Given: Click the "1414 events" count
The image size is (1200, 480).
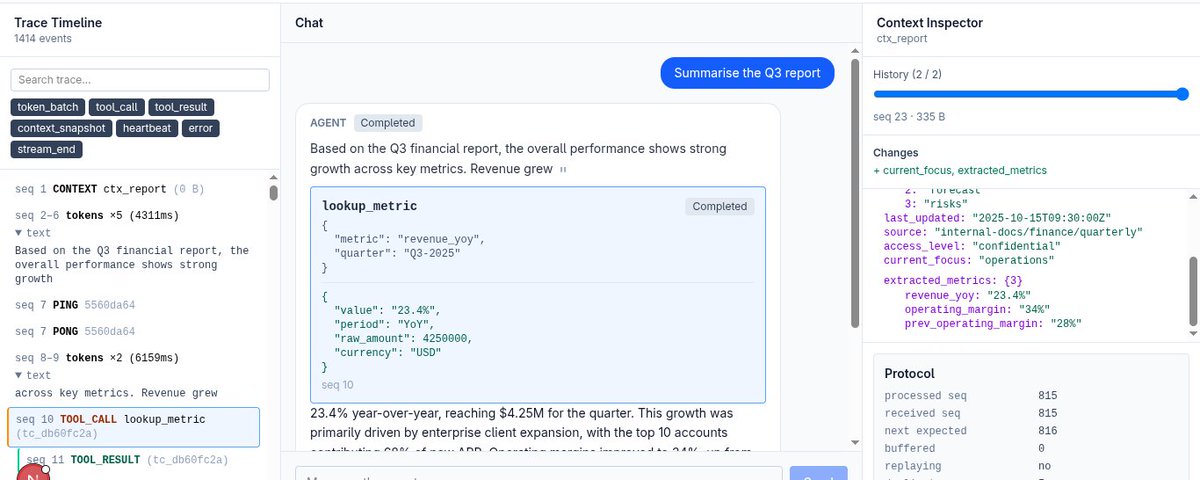Looking at the screenshot, I should [42, 39].
